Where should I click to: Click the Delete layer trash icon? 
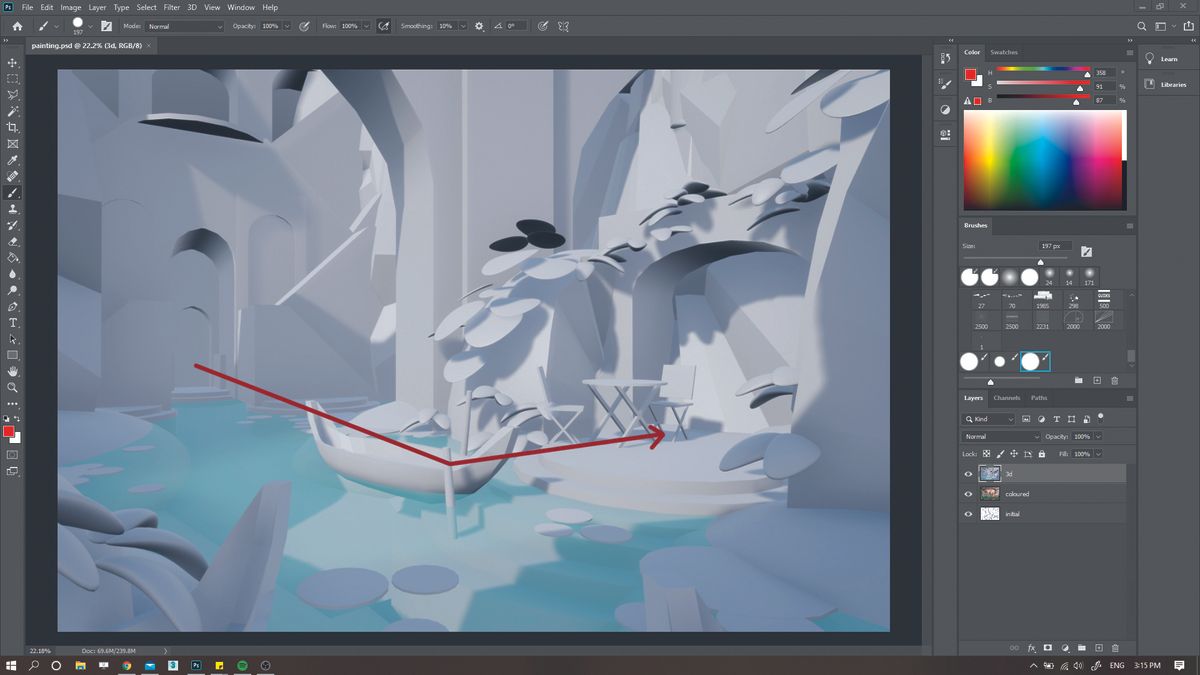pos(1115,648)
